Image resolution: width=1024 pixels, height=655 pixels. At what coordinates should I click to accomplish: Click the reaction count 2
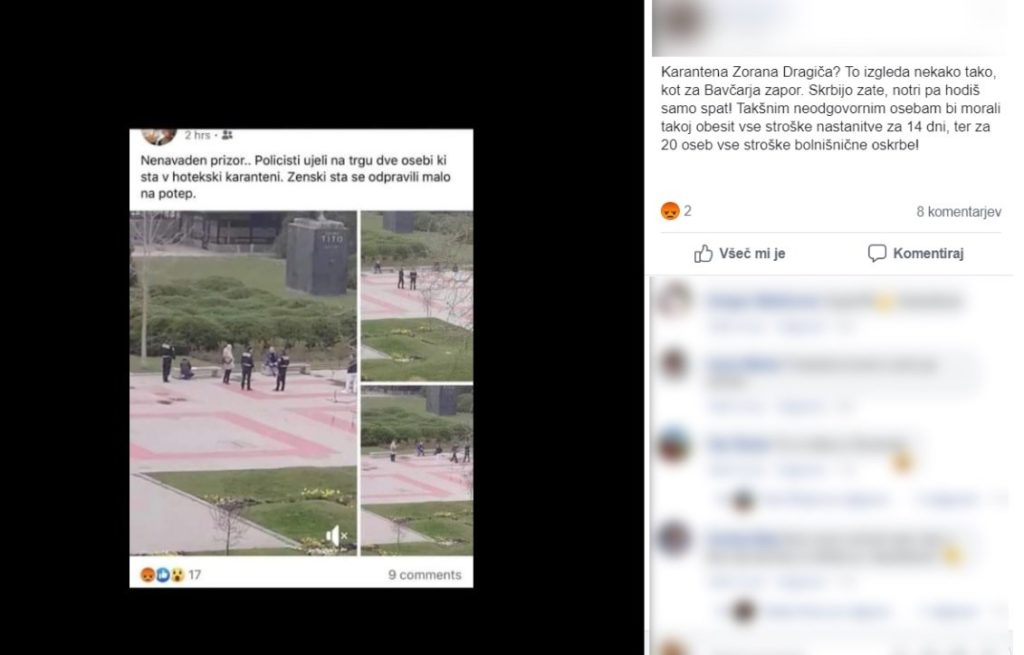(x=688, y=211)
